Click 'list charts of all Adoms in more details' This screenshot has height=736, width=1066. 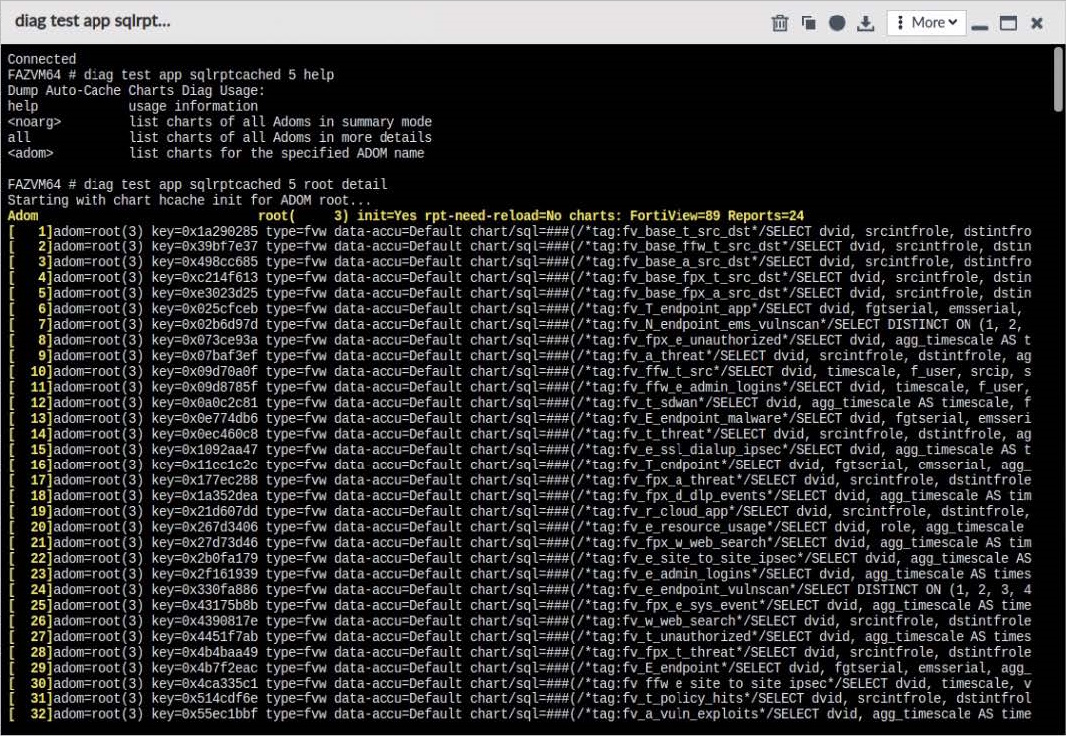tap(280, 137)
